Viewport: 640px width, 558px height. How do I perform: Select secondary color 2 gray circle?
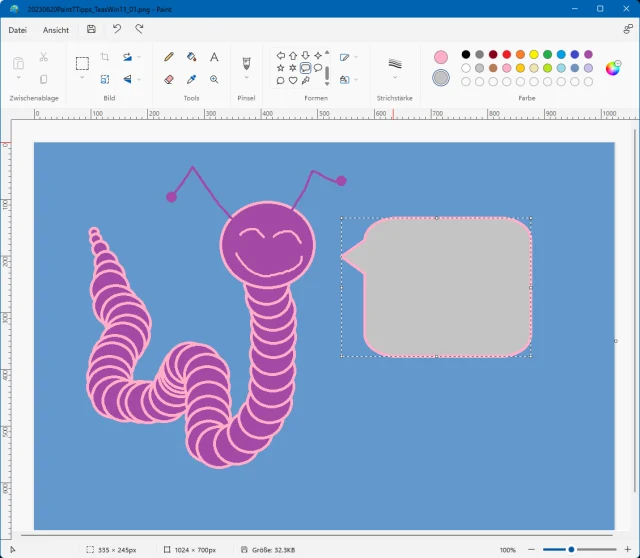[441, 78]
